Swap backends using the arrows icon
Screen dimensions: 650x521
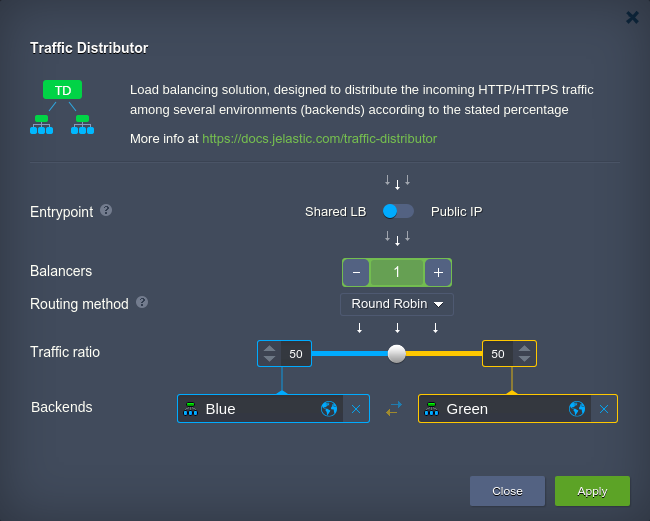[394, 408]
